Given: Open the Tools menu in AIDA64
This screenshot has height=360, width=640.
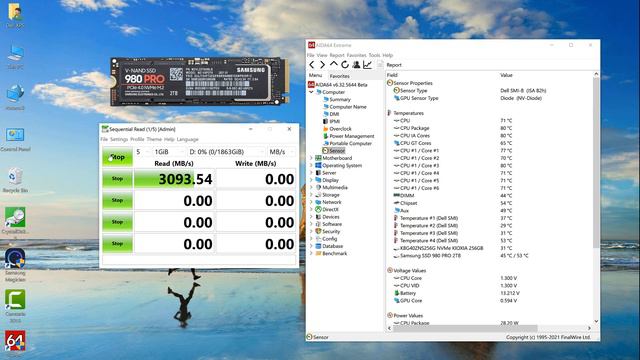Looking at the screenshot, I should point(374,55).
